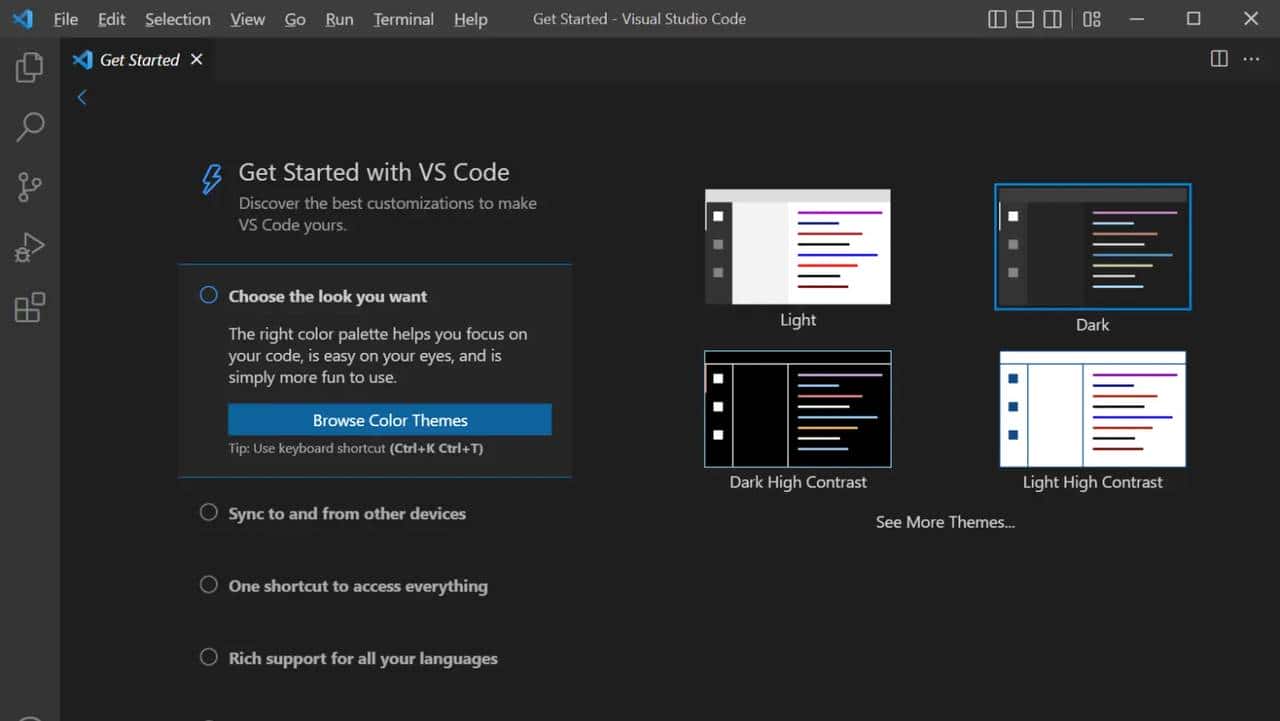
Task: Open the Explorer view in the activity bar
Action: (x=29, y=67)
